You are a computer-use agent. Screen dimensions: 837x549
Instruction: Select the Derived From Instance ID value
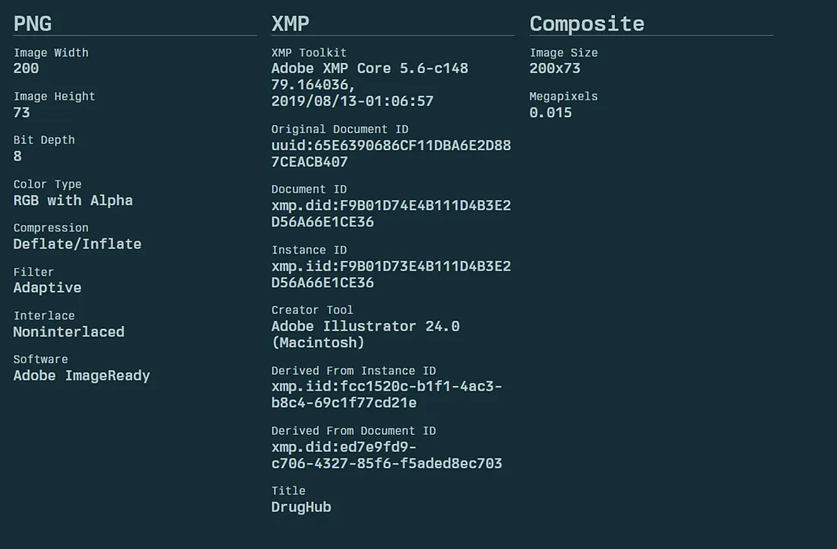[x=386, y=394]
